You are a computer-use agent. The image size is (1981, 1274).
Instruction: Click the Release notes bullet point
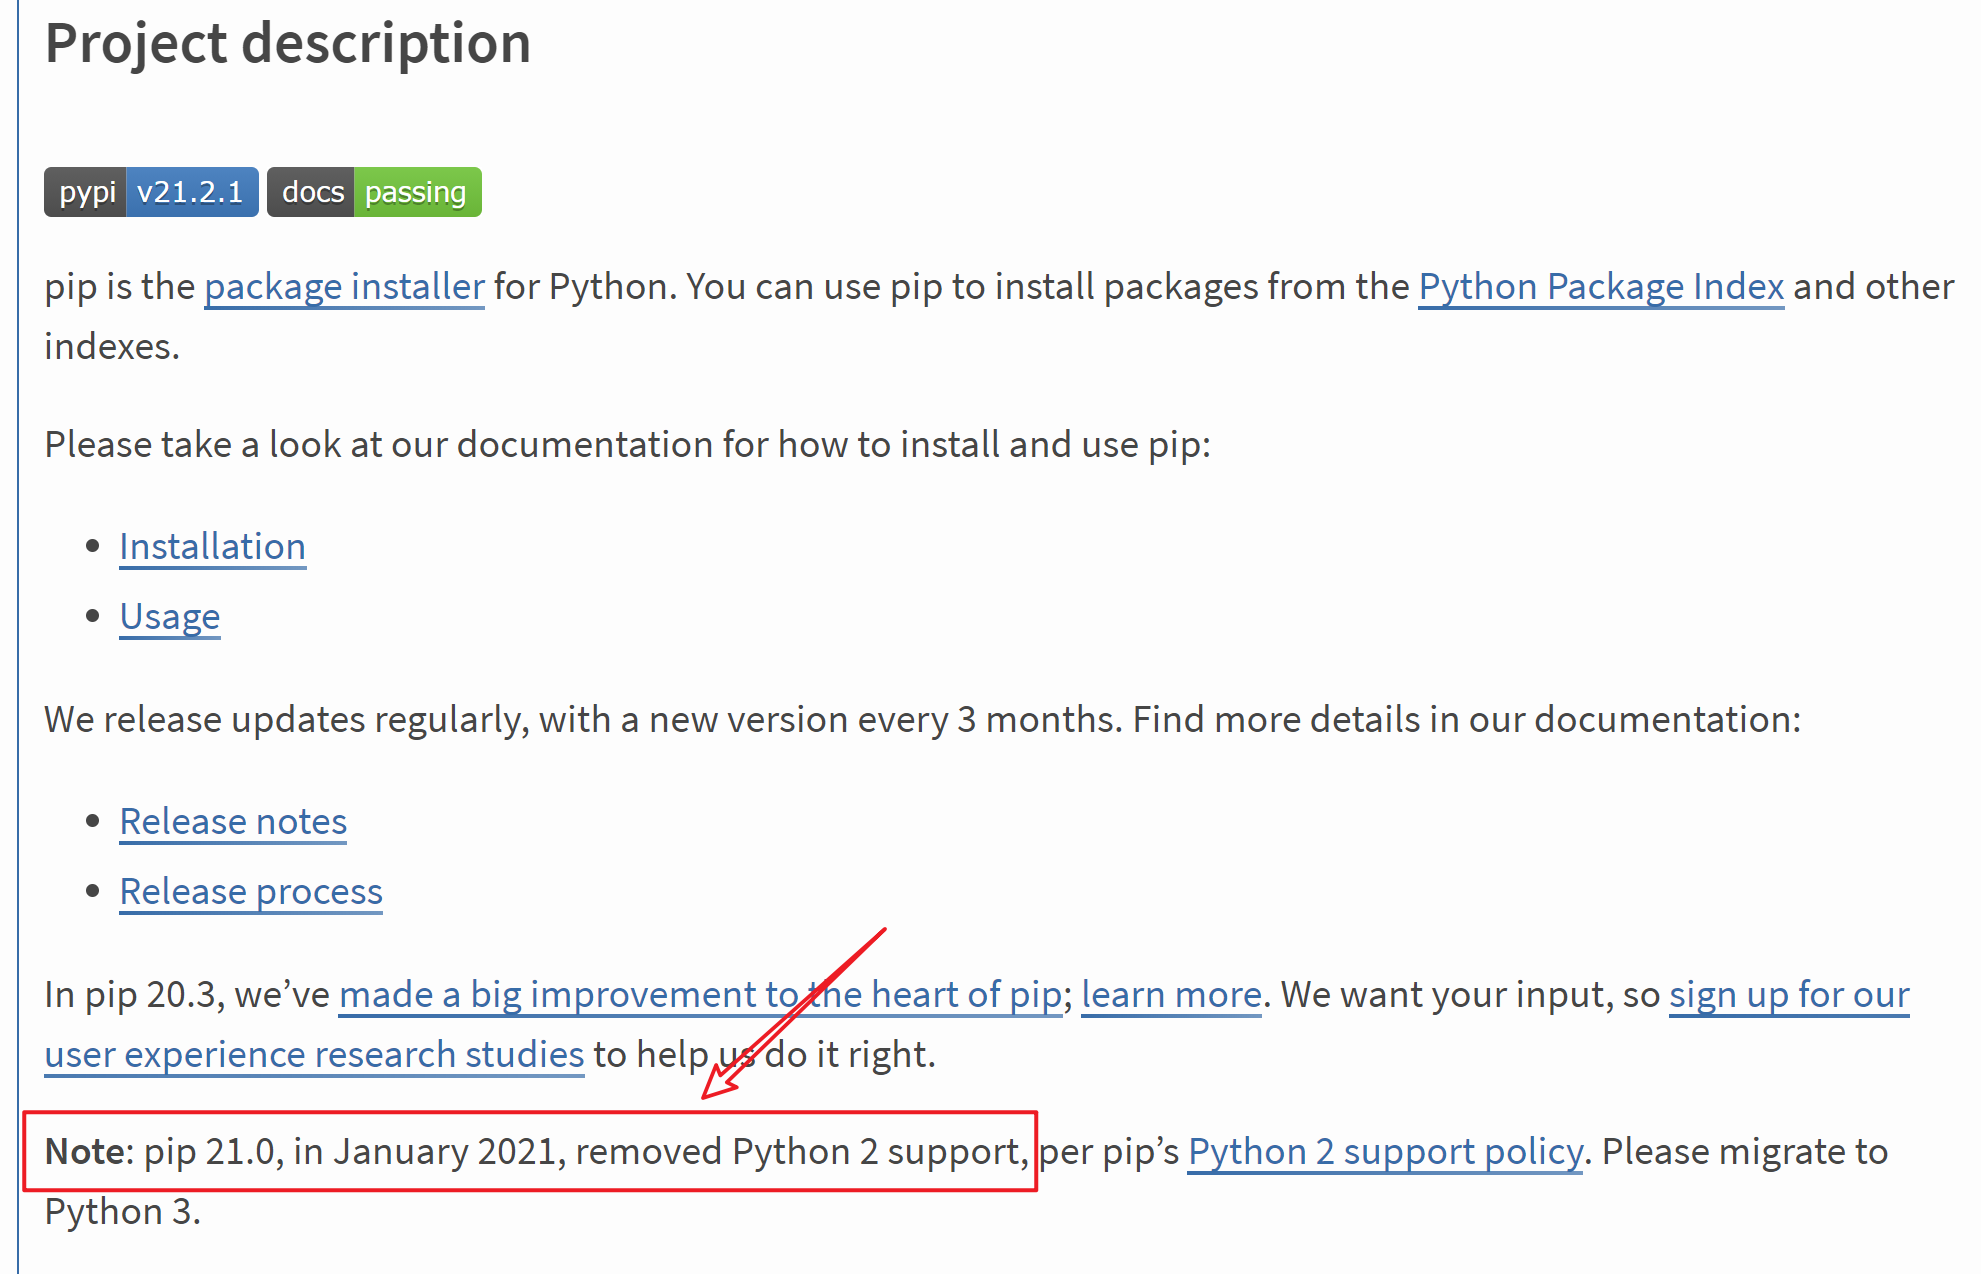coord(92,820)
